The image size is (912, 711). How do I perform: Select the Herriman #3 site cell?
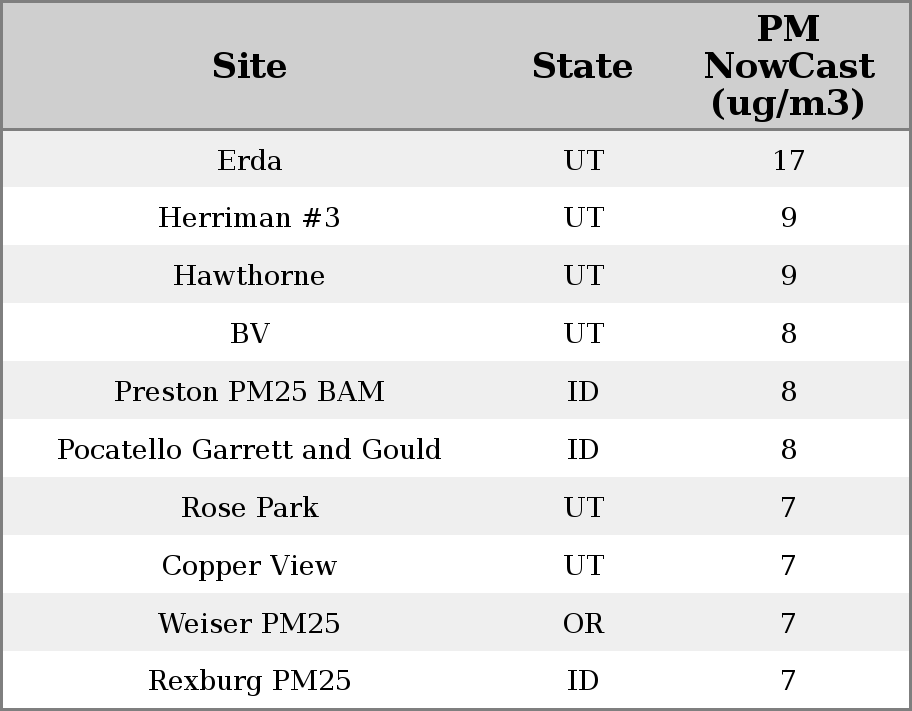(249, 218)
